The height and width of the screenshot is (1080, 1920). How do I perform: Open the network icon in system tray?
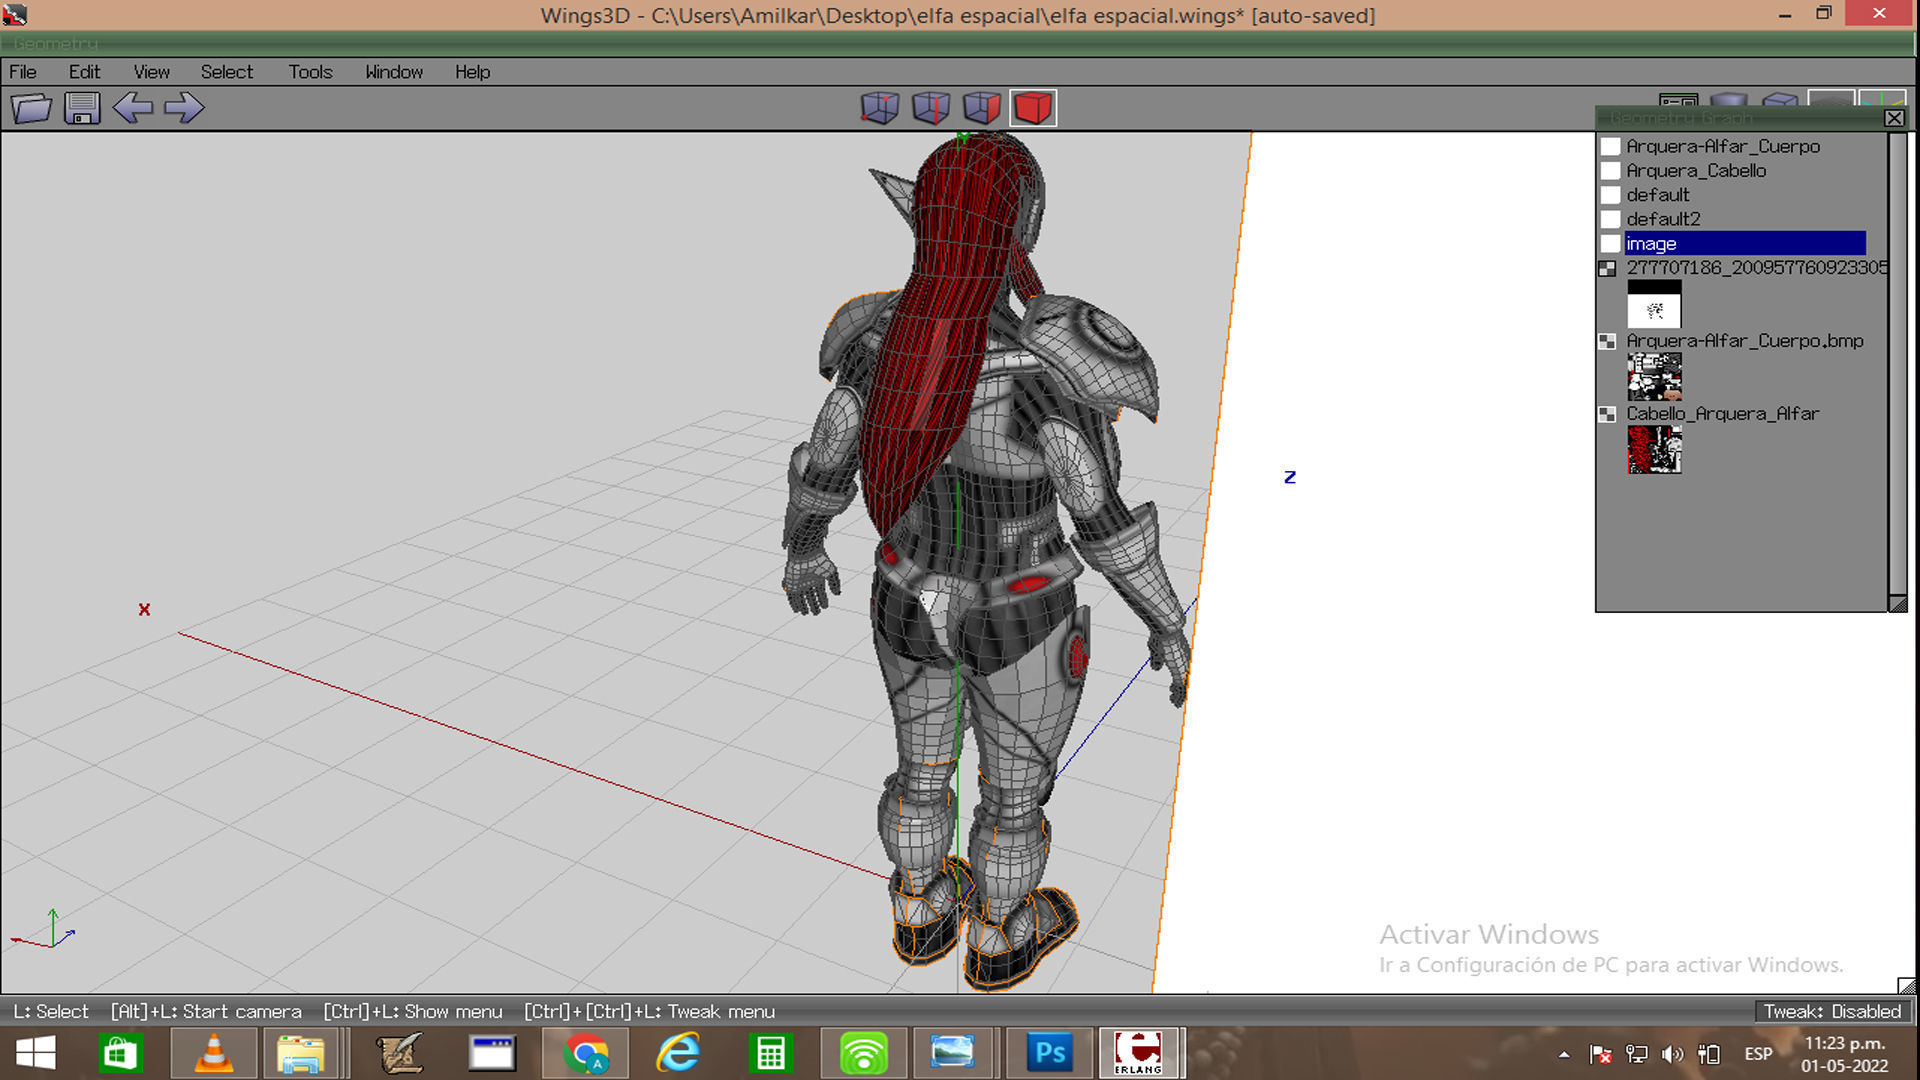click(x=1637, y=1054)
